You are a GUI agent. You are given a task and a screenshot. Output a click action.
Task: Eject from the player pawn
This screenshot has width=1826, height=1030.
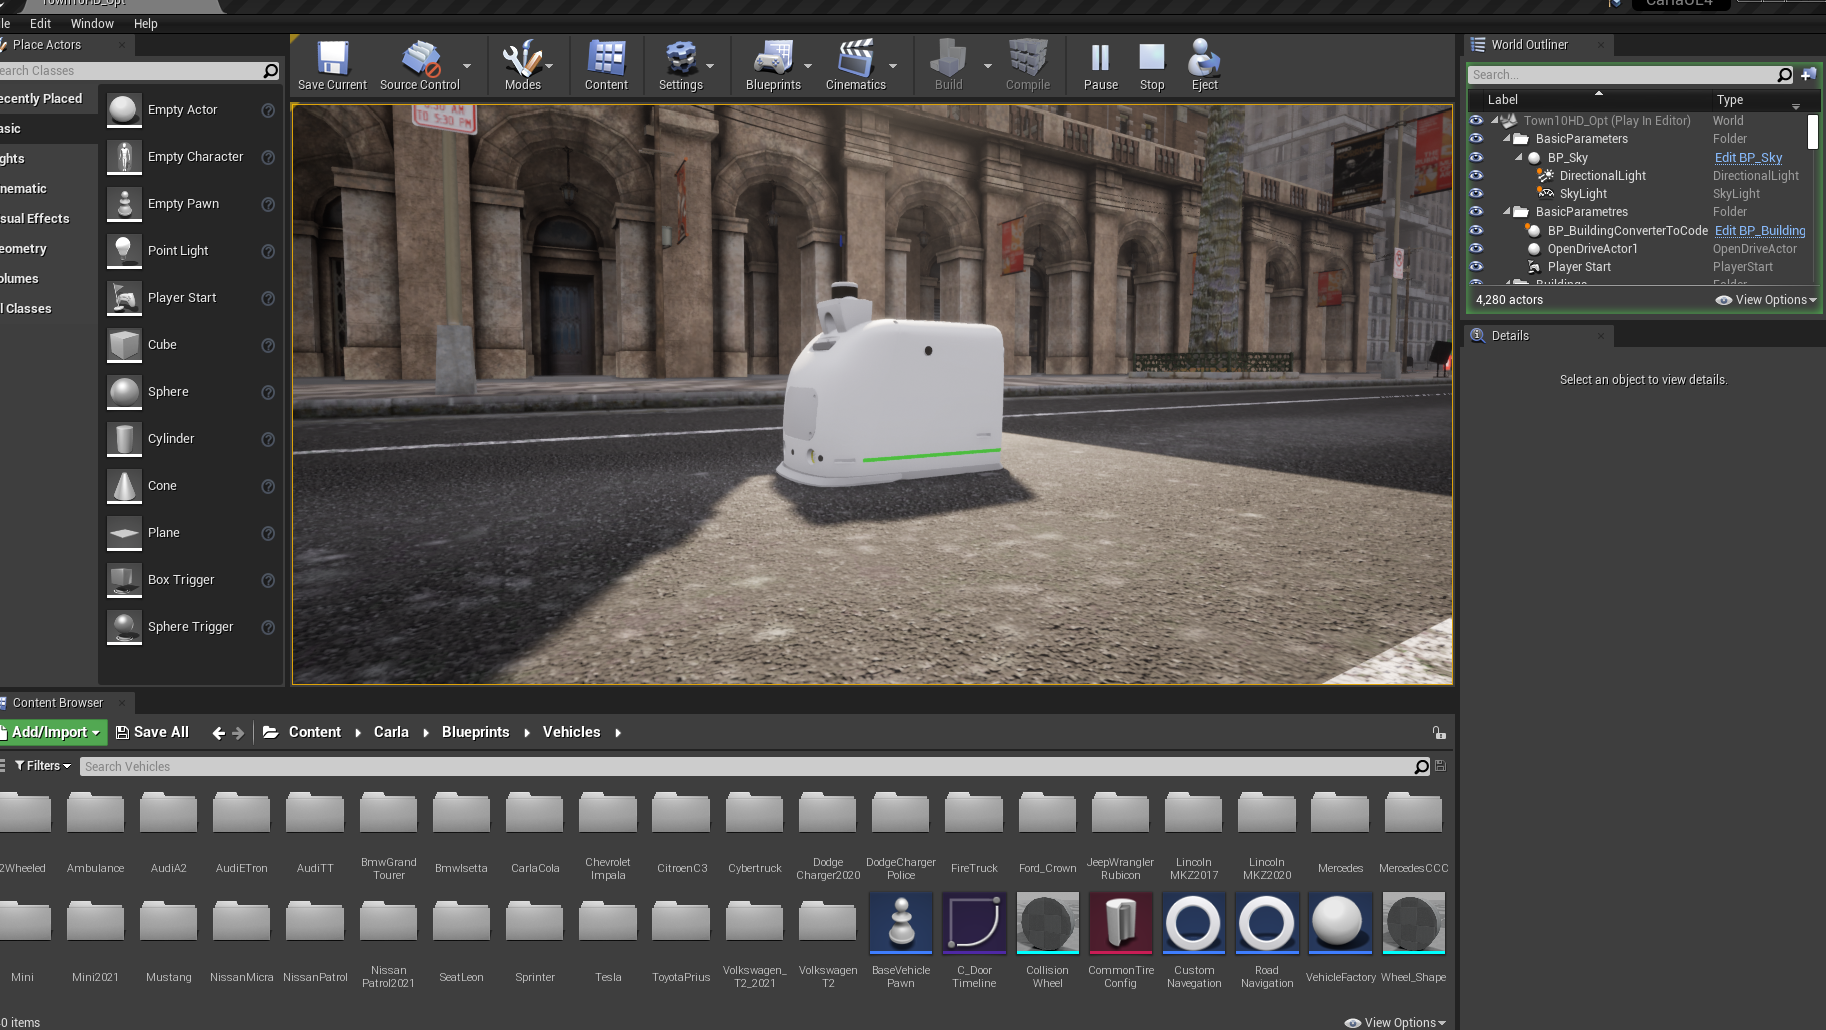(1203, 64)
